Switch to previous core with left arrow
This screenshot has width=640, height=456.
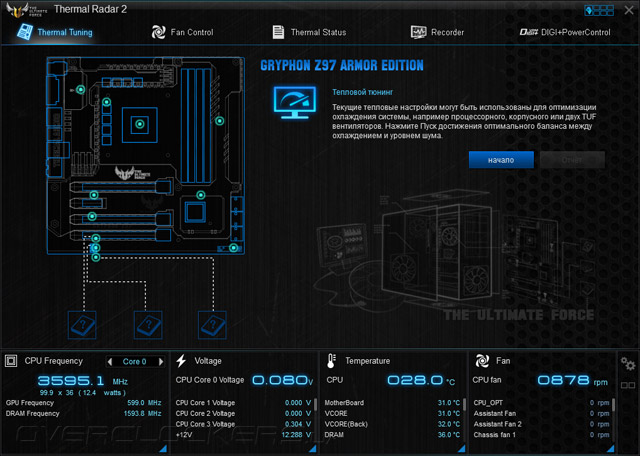click(x=109, y=362)
